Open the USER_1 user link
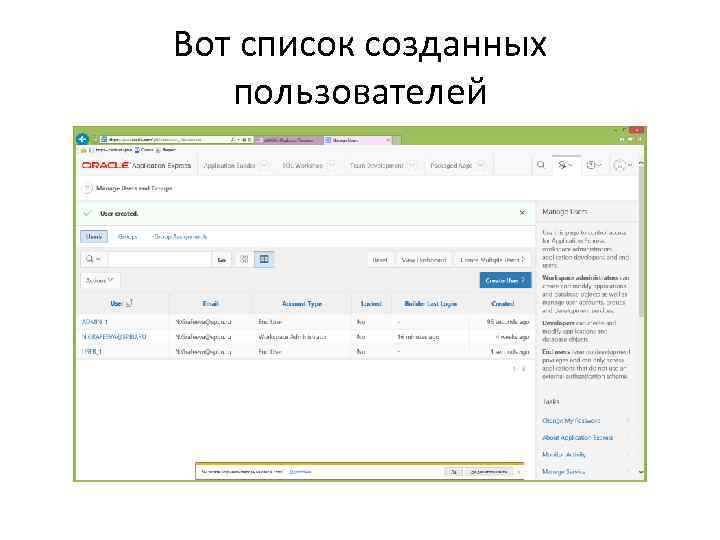The image size is (720, 540). 92,351
